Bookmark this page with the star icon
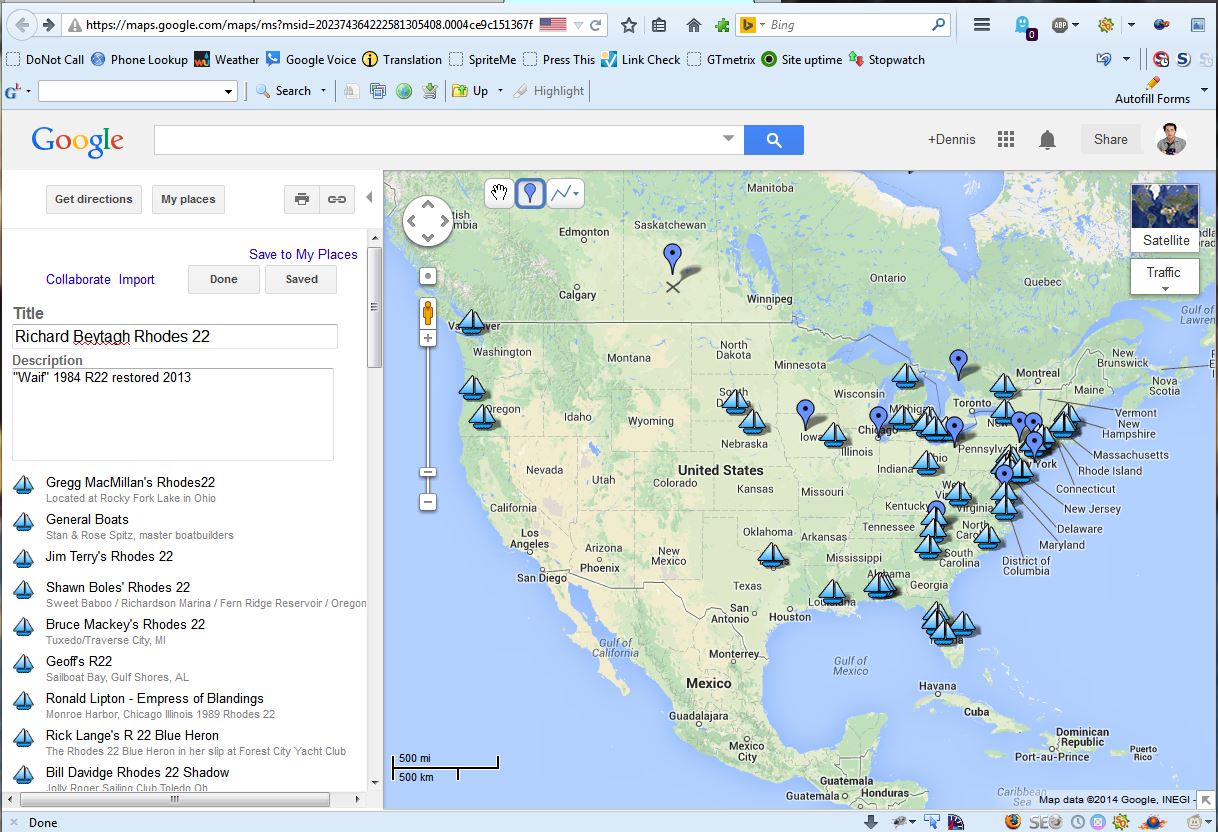This screenshot has height=832, width=1218. coord(628,24)
